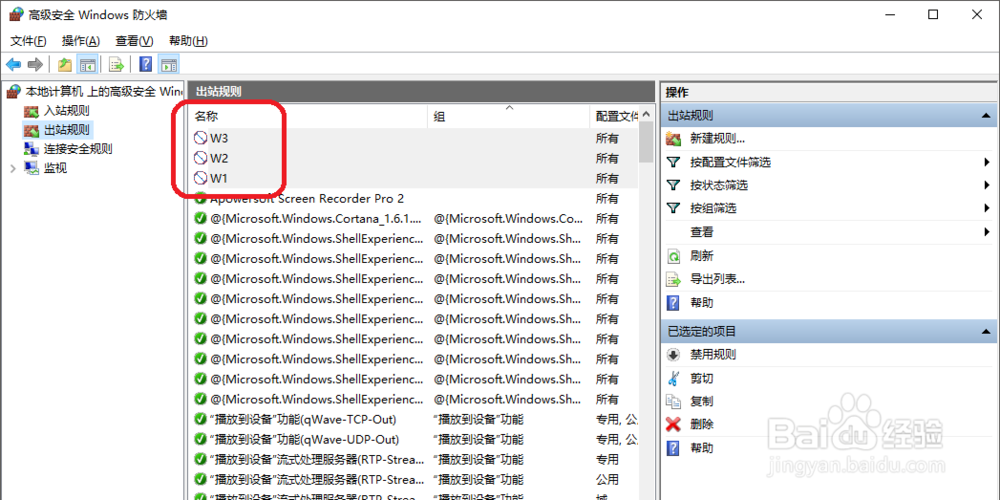The image size is (1000, 500).
Task: Click the red X 删除 icon
Action: coord(673,424)
